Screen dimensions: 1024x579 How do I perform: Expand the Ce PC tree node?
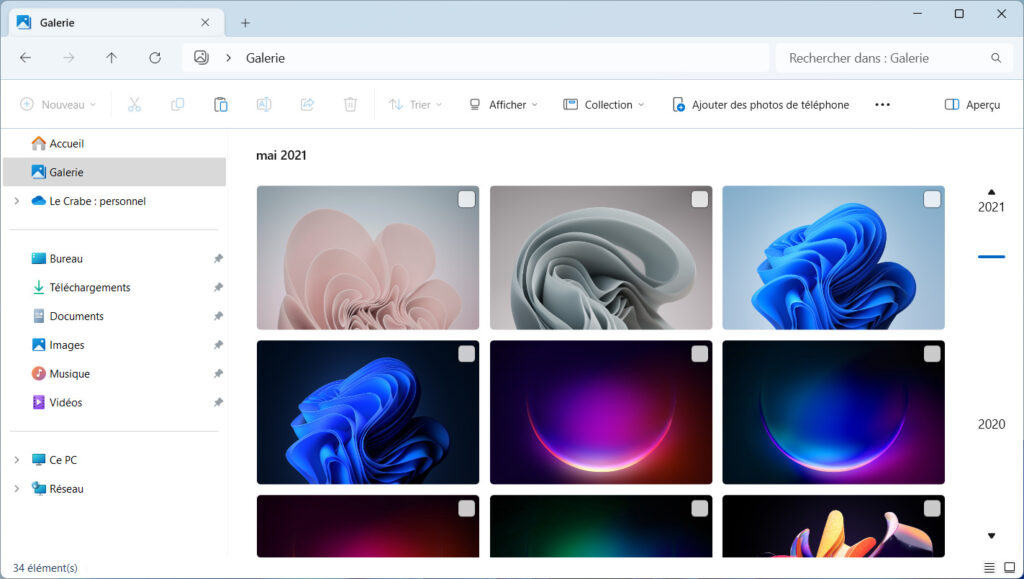point(17,460)
